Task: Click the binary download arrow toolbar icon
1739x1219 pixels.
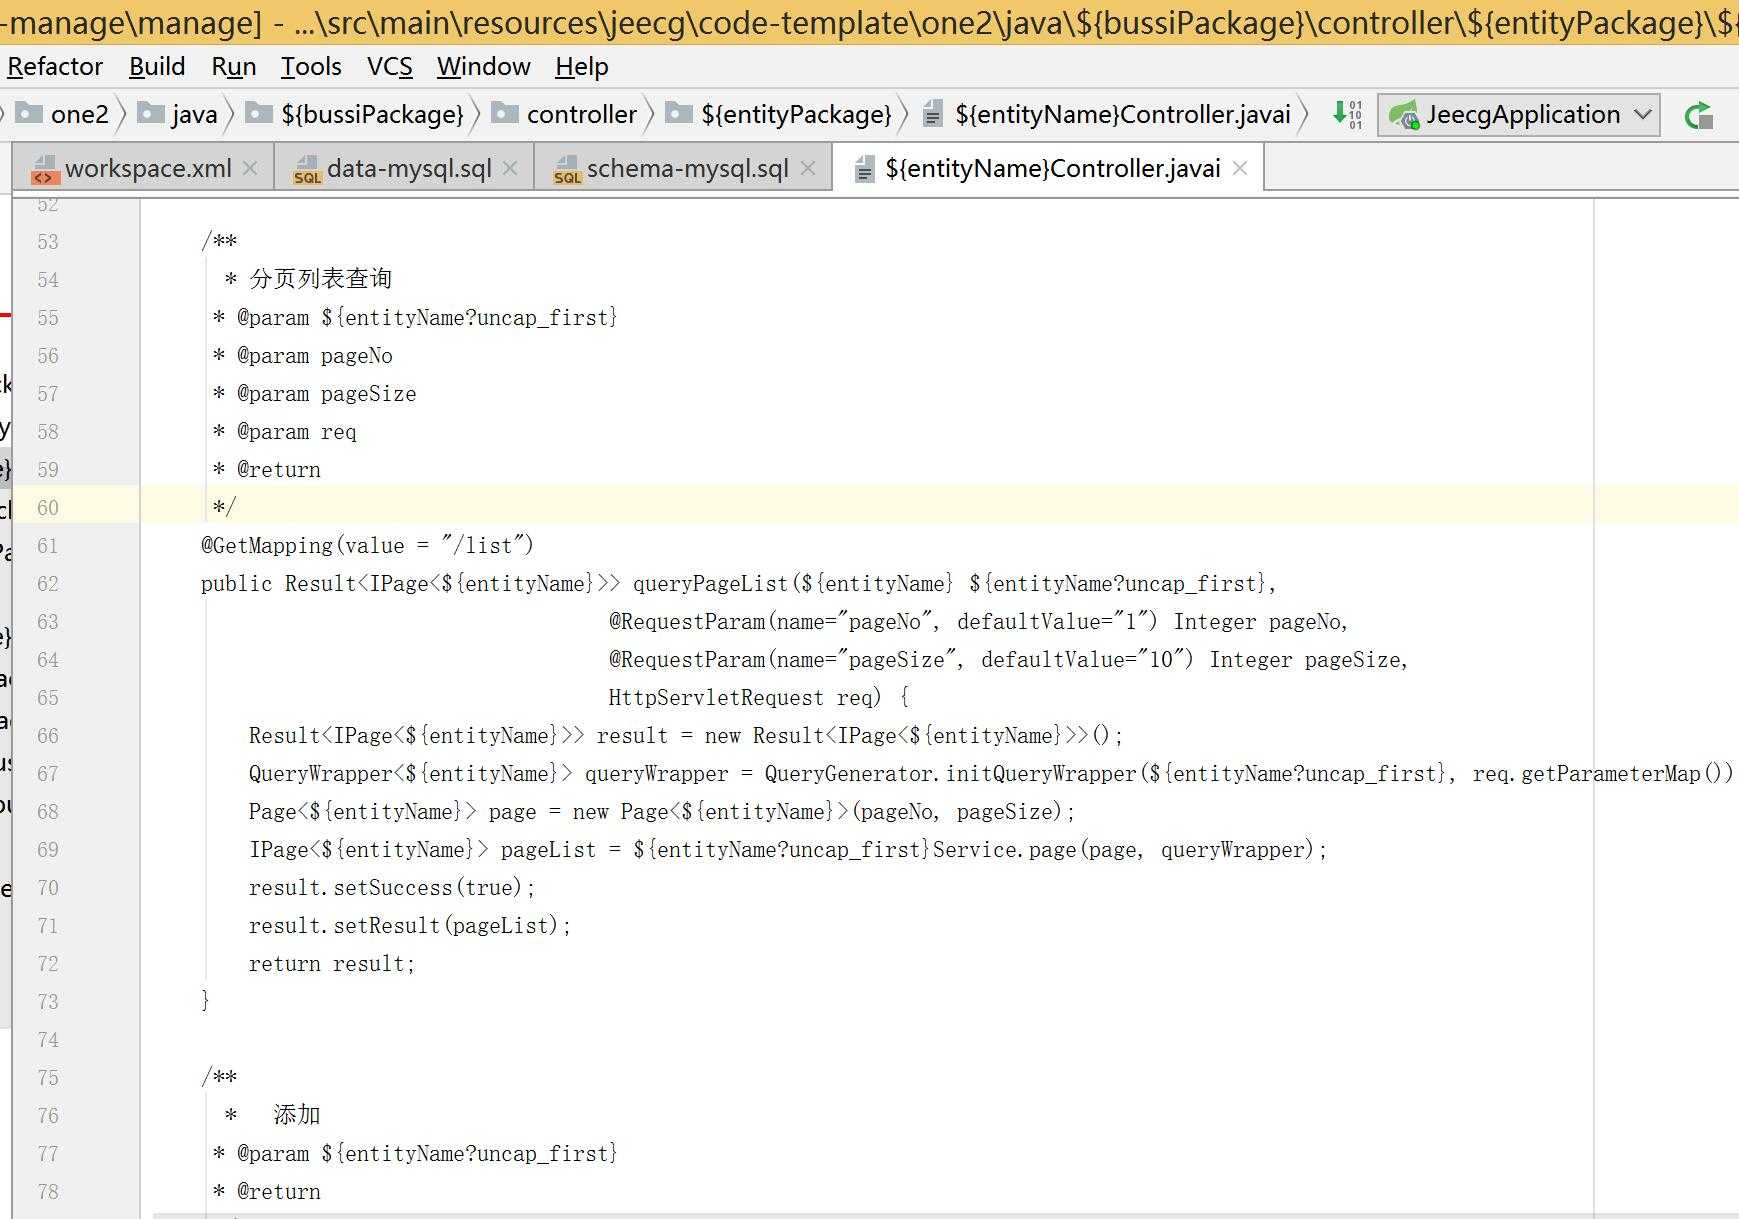Action: coord(1347,114)
